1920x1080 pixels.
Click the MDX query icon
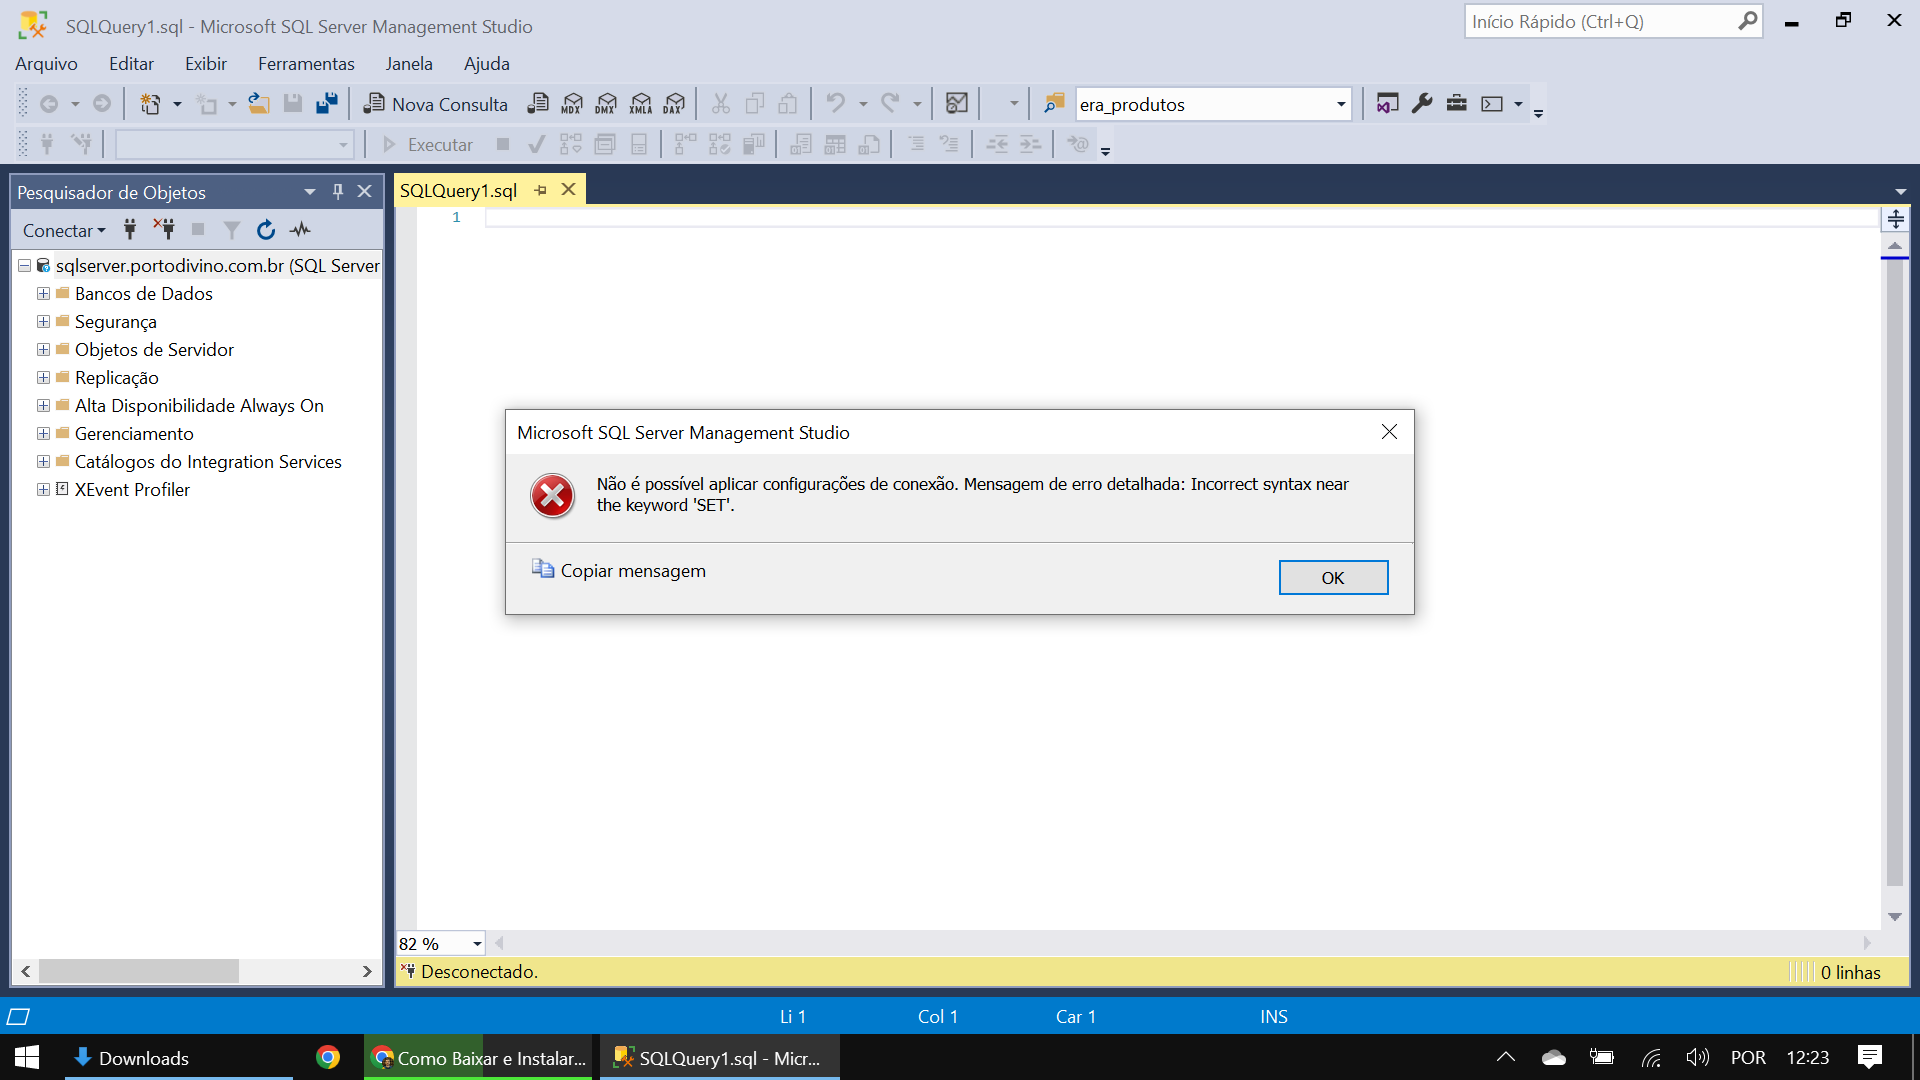[572, 103]
